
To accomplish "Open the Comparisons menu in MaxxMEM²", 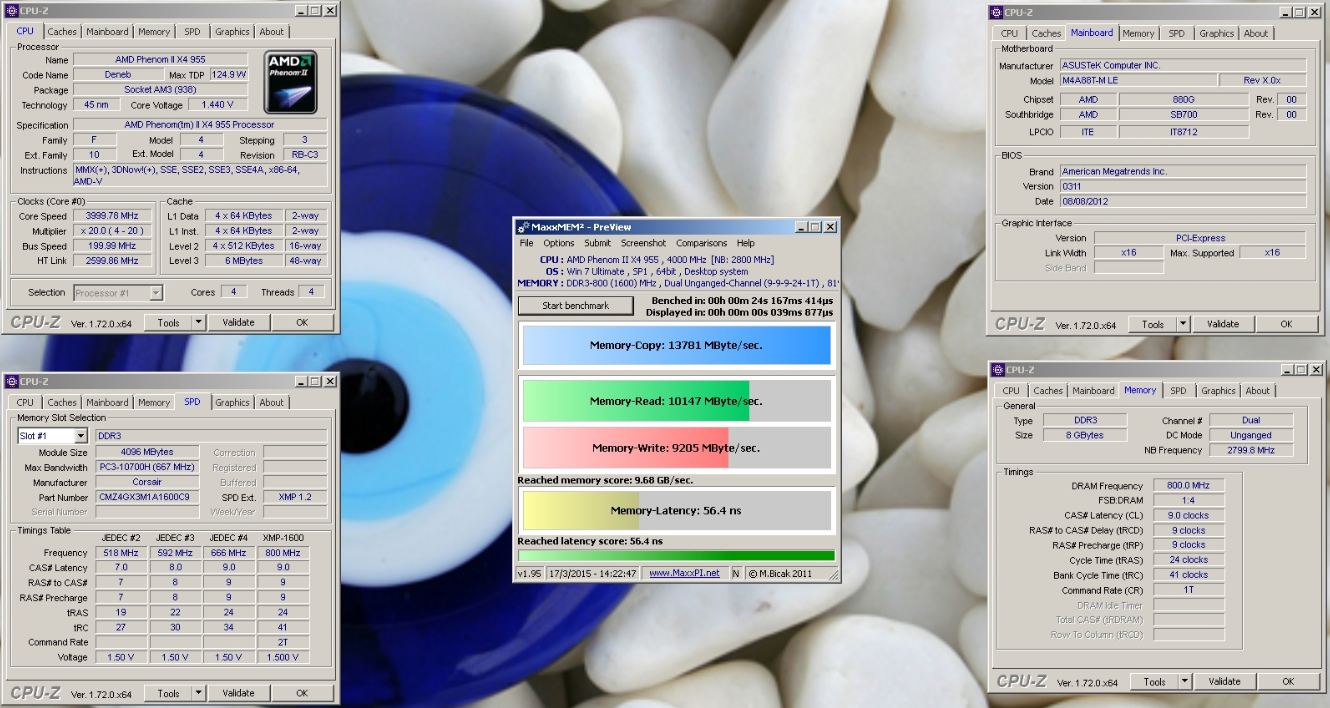I will pyautogui.click(x=701, y=243).
